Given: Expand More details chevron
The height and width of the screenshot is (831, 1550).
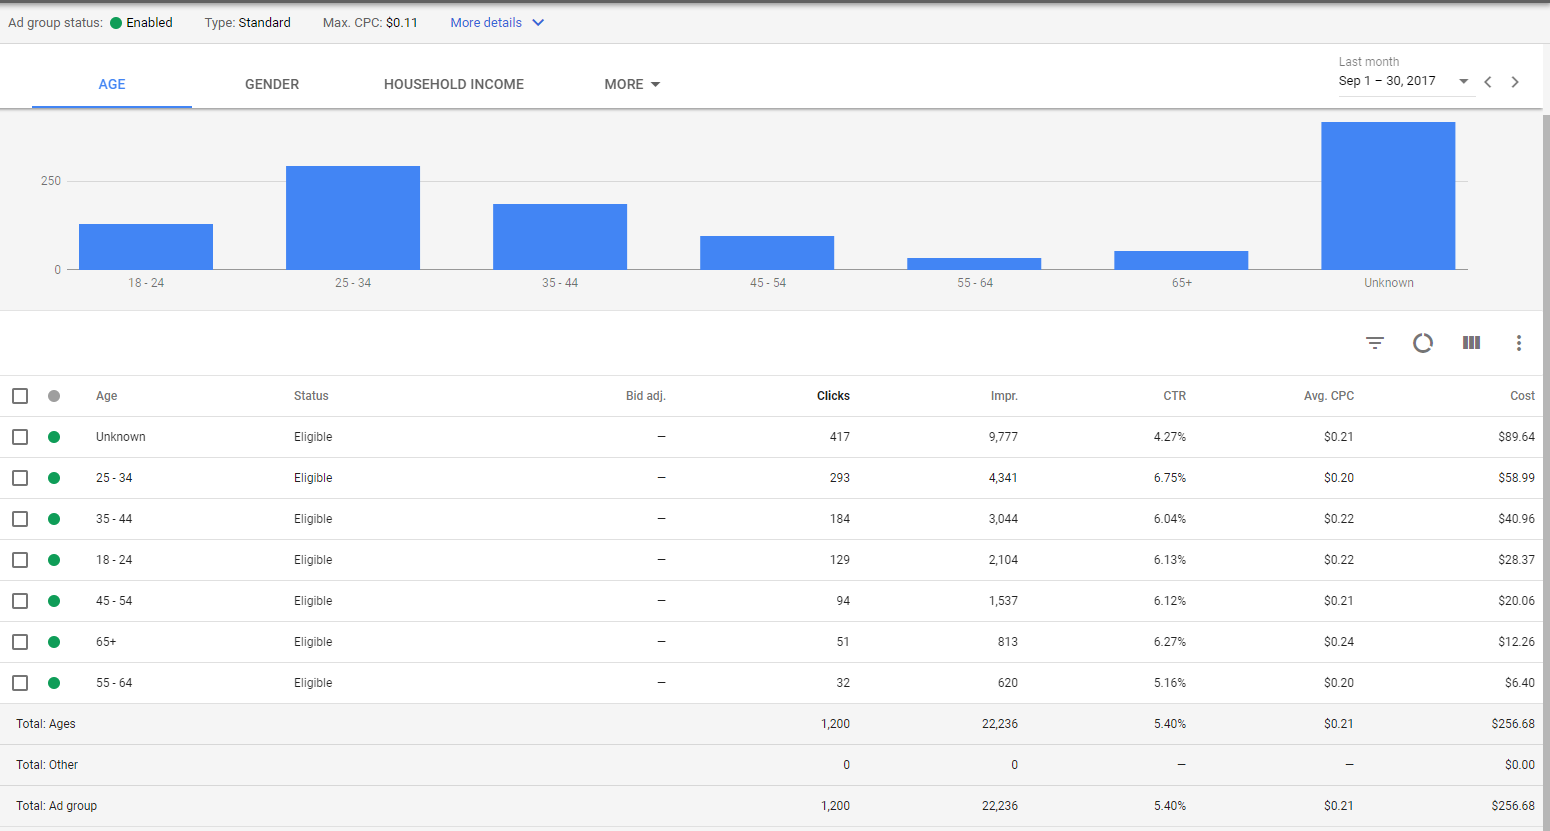Looking at the screenshot, I should (x=538, y=22).
